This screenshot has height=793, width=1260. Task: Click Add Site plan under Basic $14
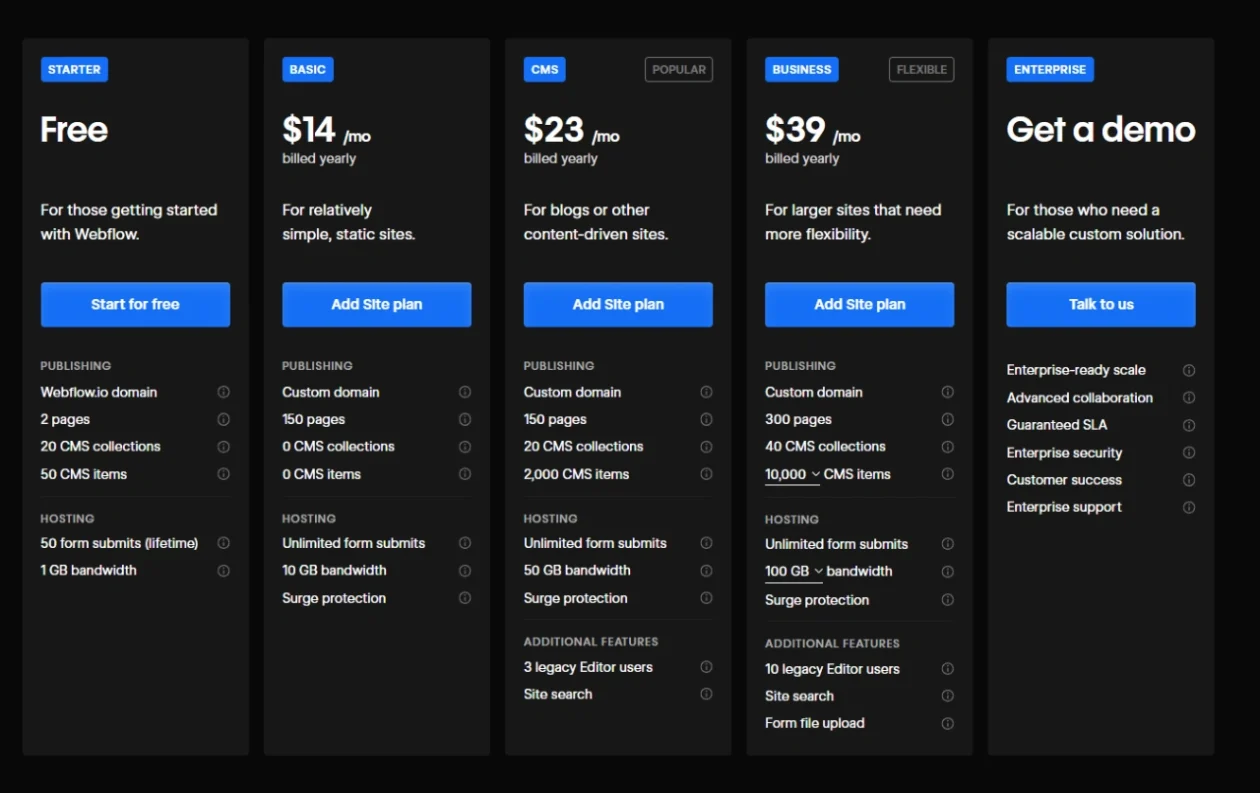pyautogui.click(x=377, y=304)
